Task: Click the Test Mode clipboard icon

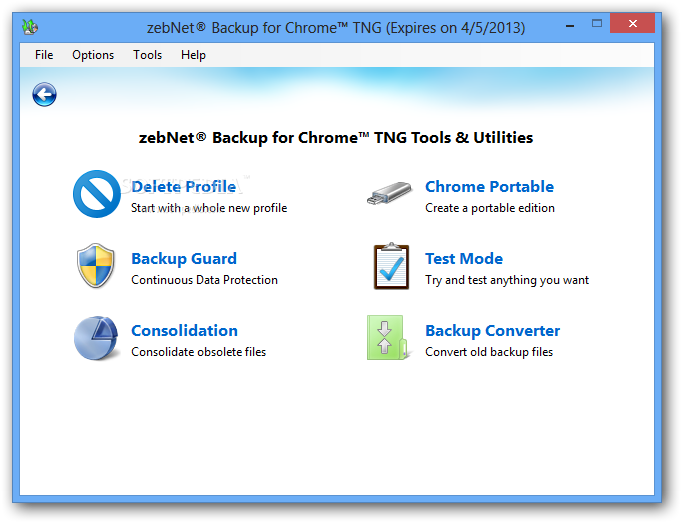Action: 391,266
